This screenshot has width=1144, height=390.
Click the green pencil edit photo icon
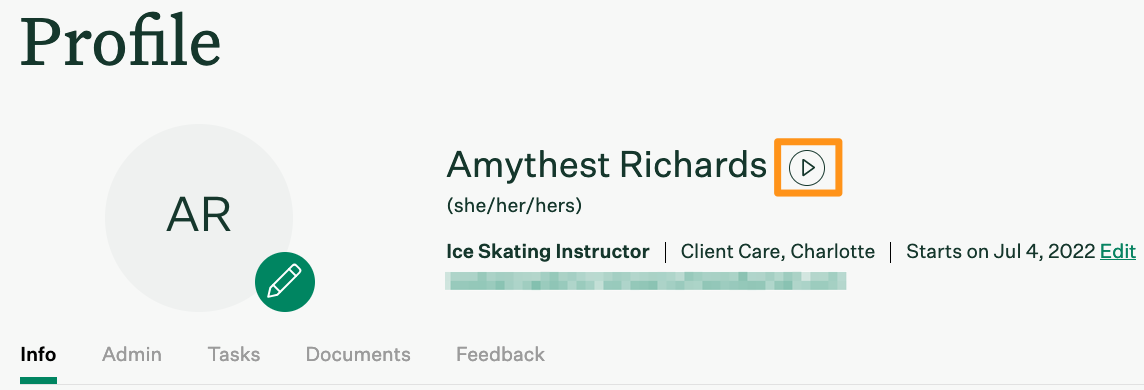[x=285, y=281]
